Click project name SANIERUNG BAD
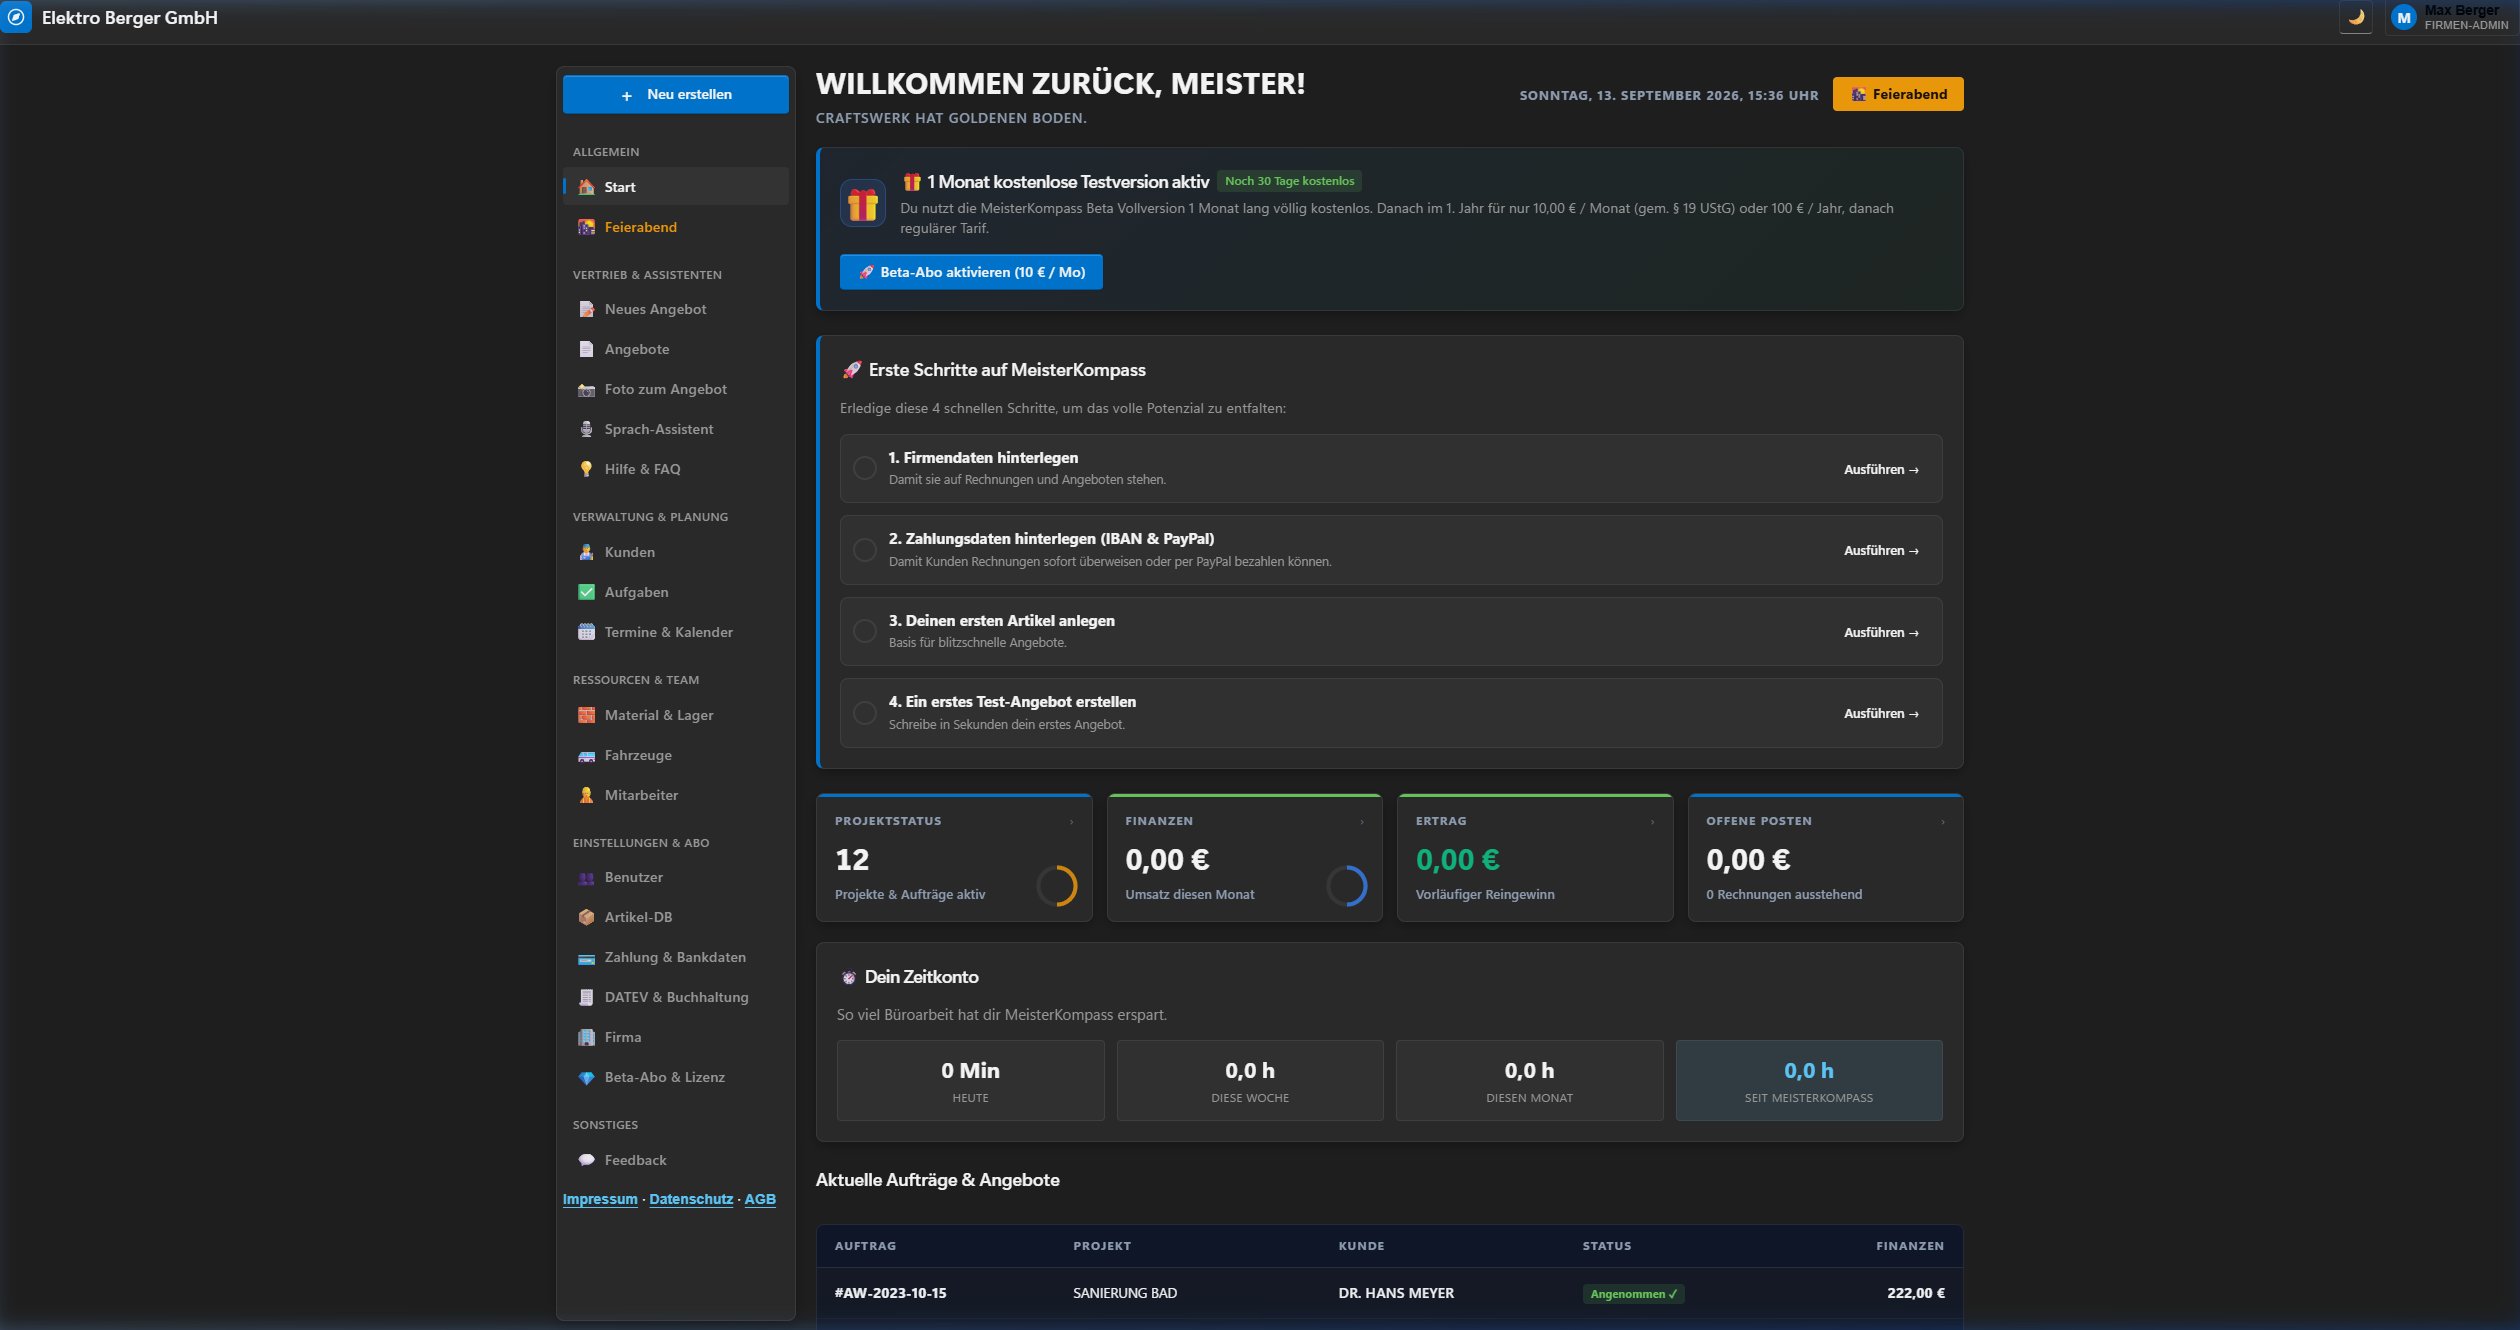 (x=1125, y=1293)
